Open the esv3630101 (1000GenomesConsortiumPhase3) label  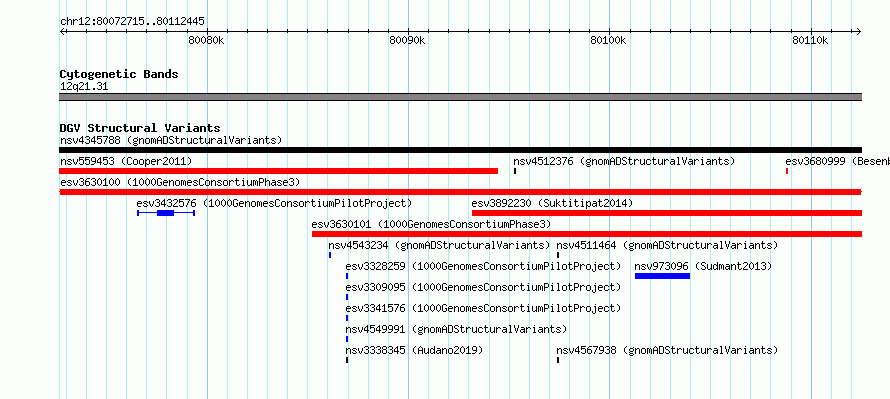click(x=431, y=224)
